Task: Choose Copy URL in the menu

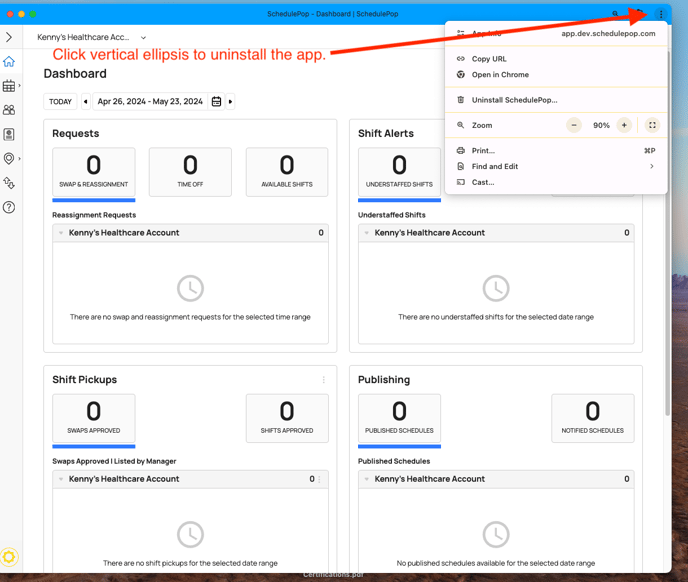Action: point(556,59)
